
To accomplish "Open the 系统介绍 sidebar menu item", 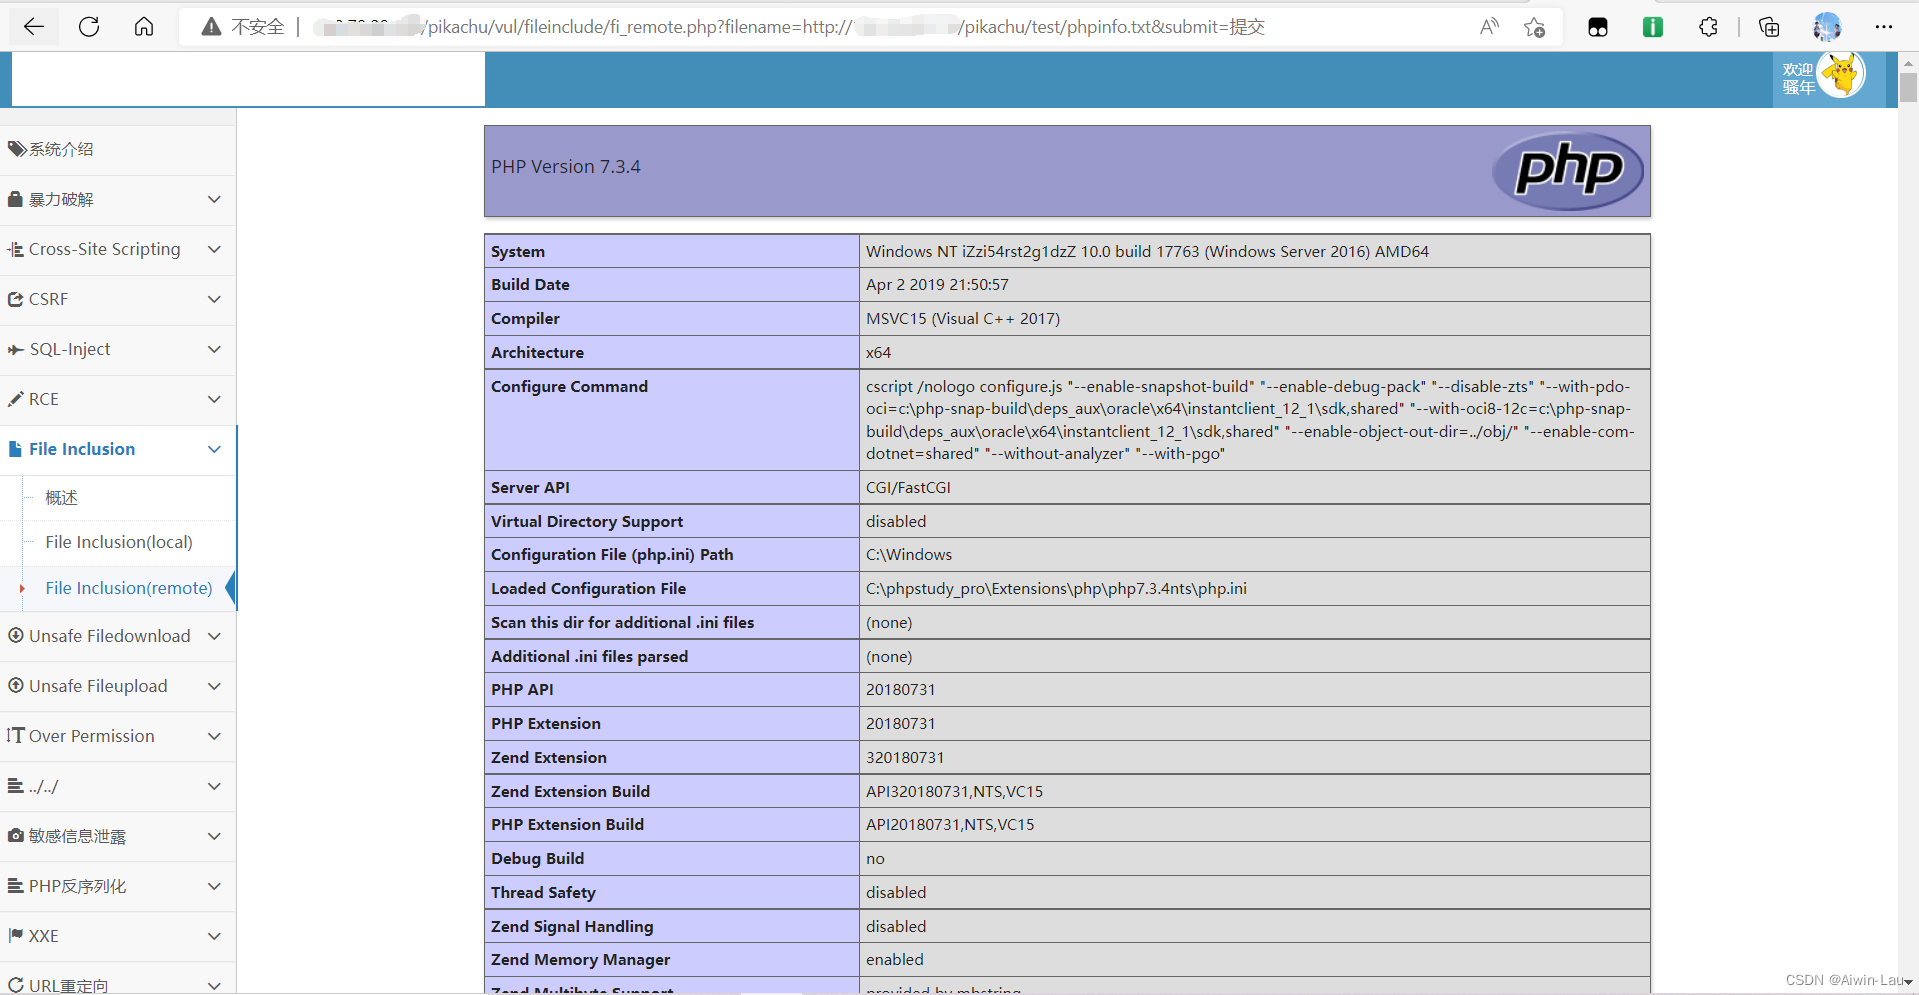I will (x=118, y=149).
